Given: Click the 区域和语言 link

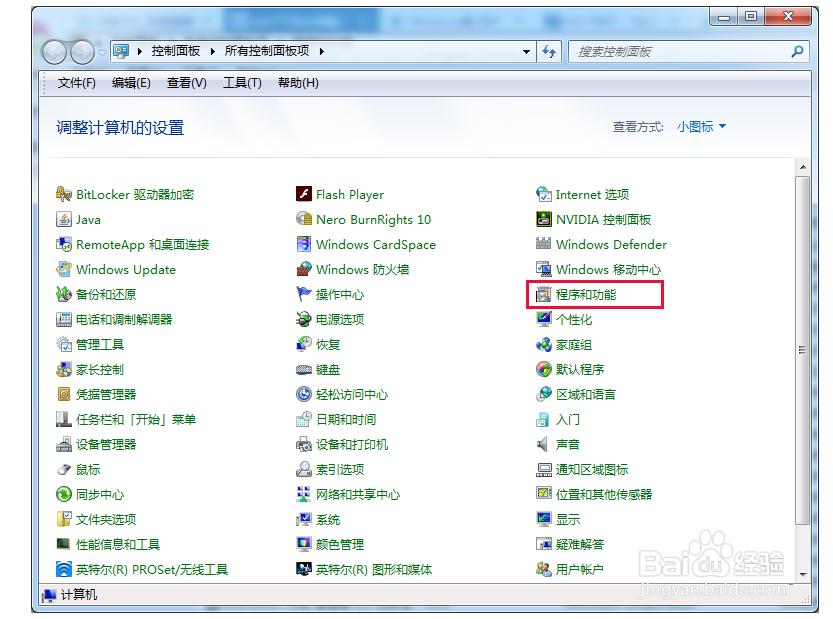Looking at the screenshot, I should (x=586, y=394).
